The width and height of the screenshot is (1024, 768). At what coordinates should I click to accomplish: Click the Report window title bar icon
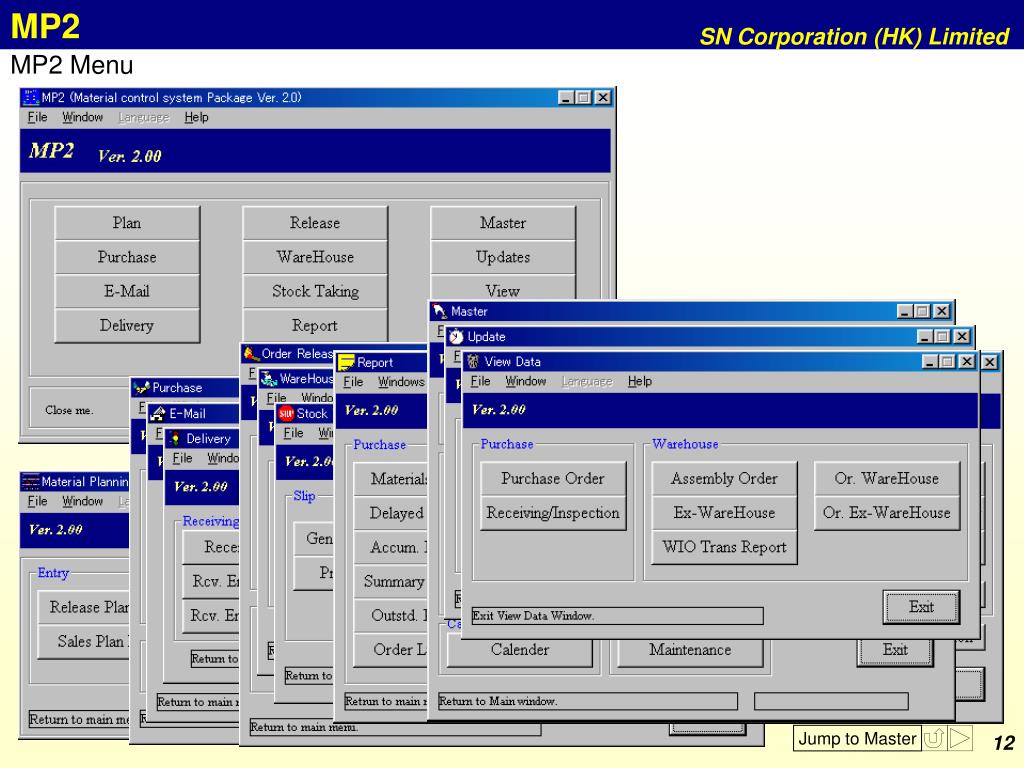click(x=346, y=362)
